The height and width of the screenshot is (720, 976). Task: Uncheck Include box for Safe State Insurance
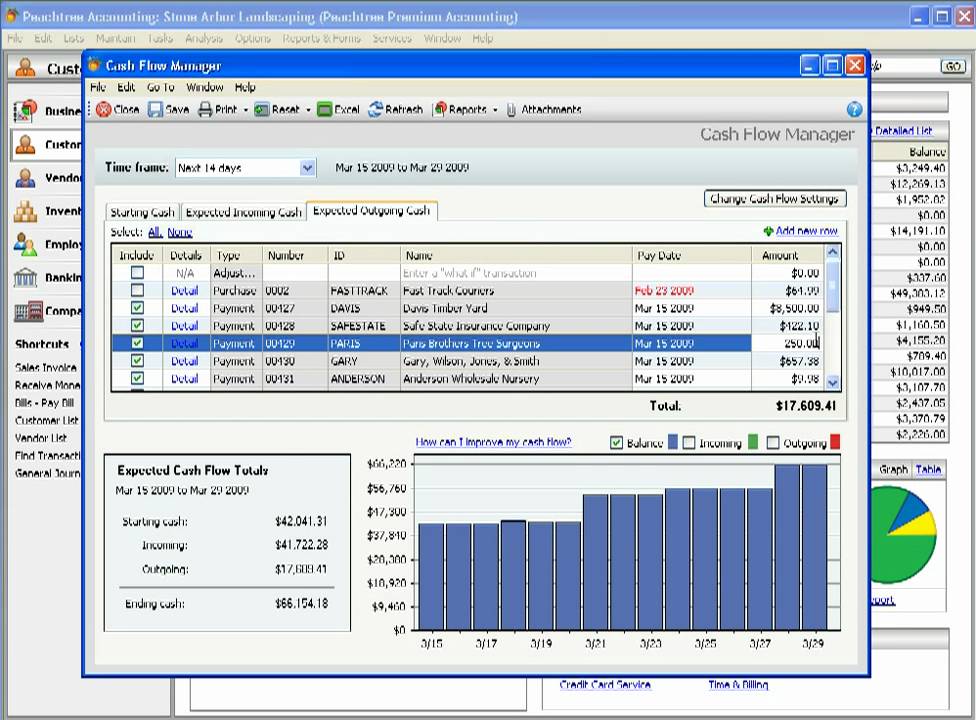(x=137, y=325)
